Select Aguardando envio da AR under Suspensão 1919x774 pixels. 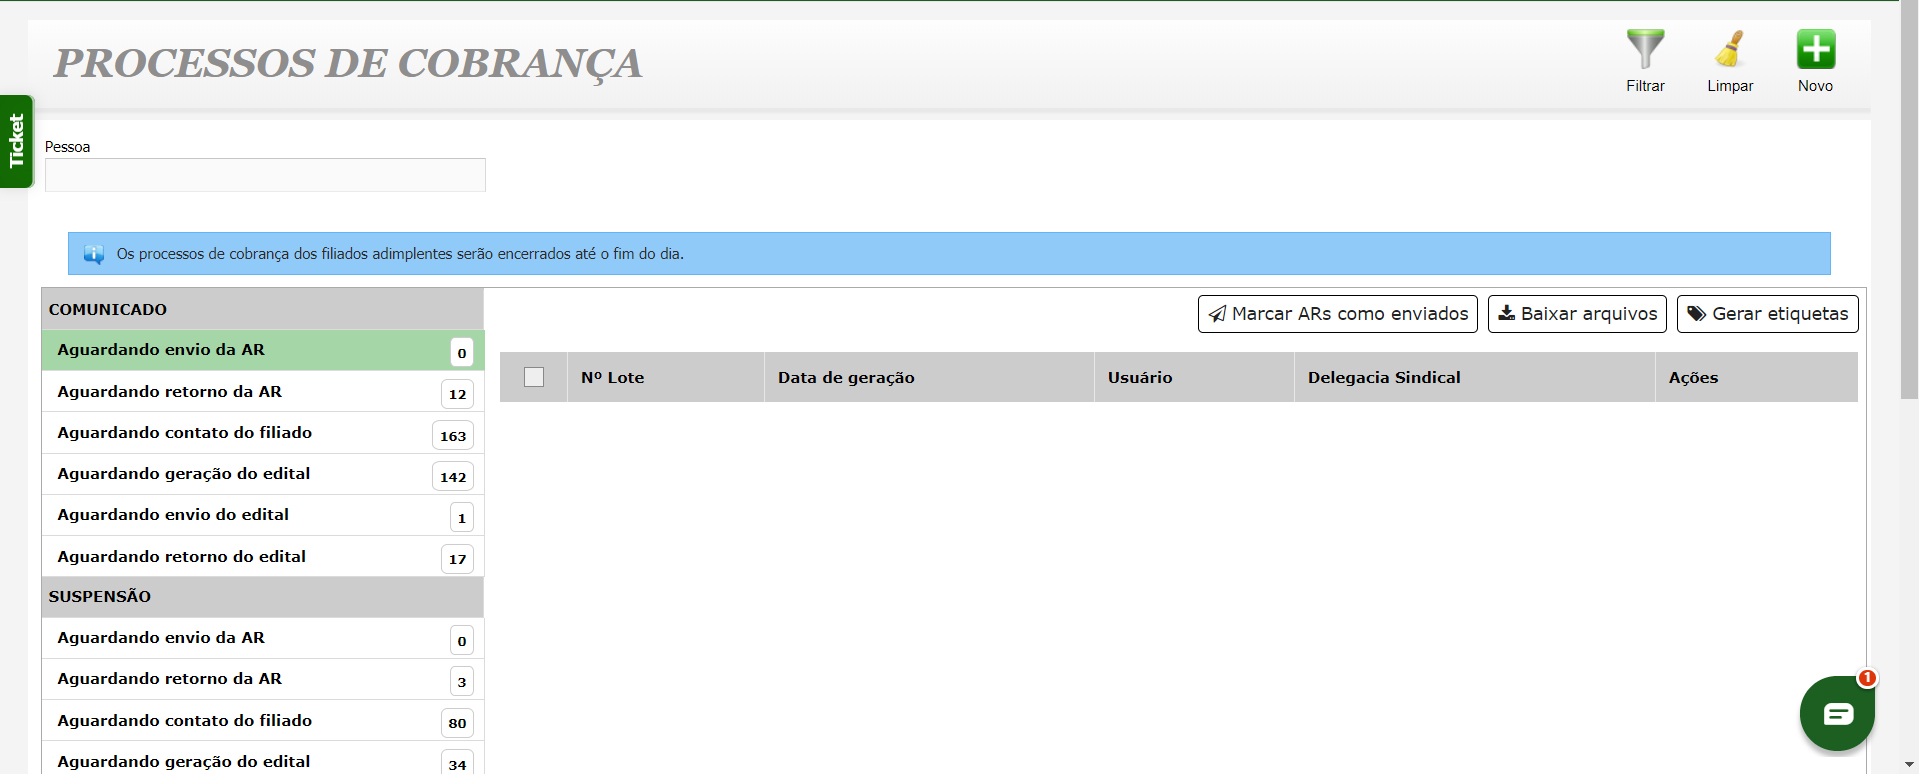161,638
